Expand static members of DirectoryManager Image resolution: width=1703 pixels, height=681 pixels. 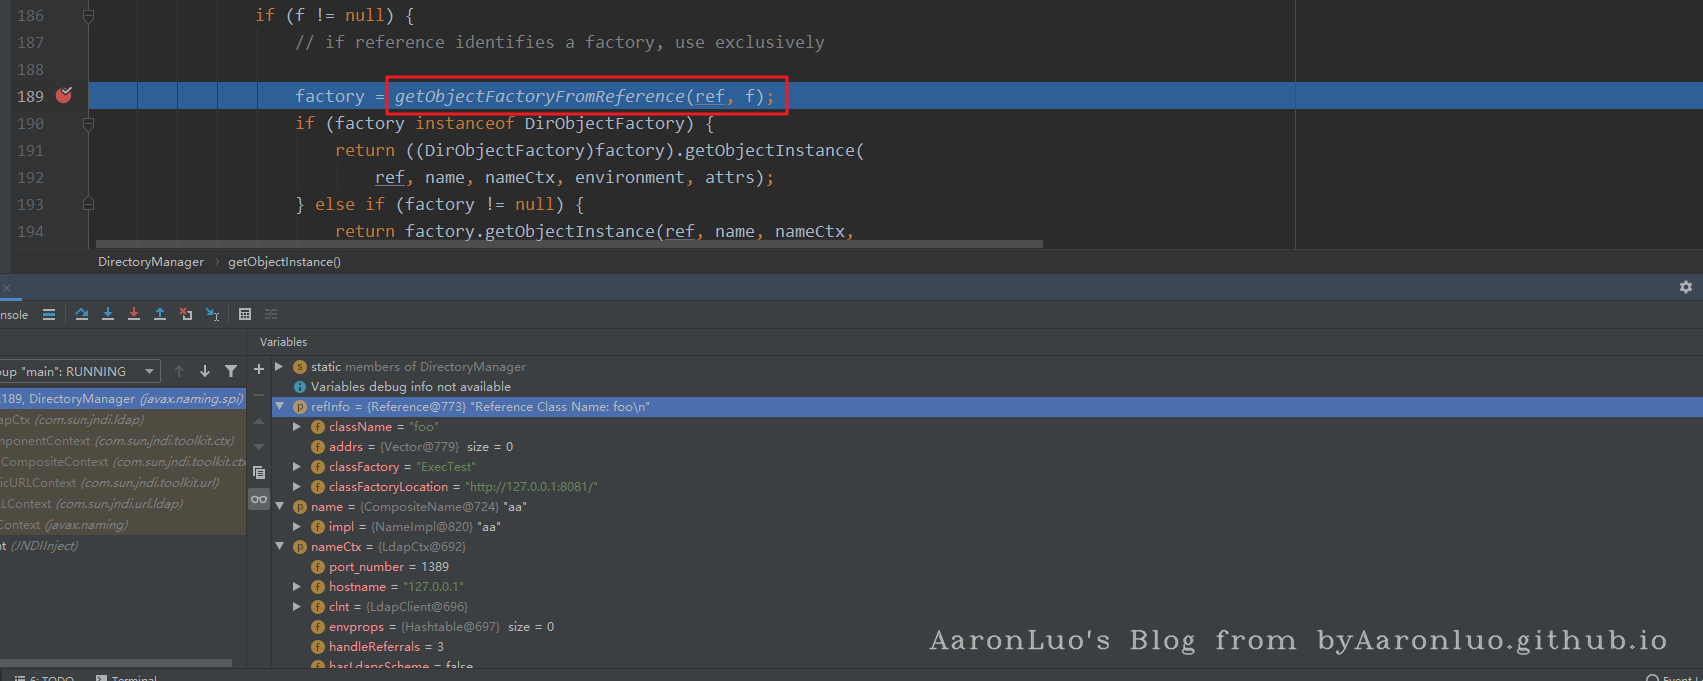pos(280,367)
